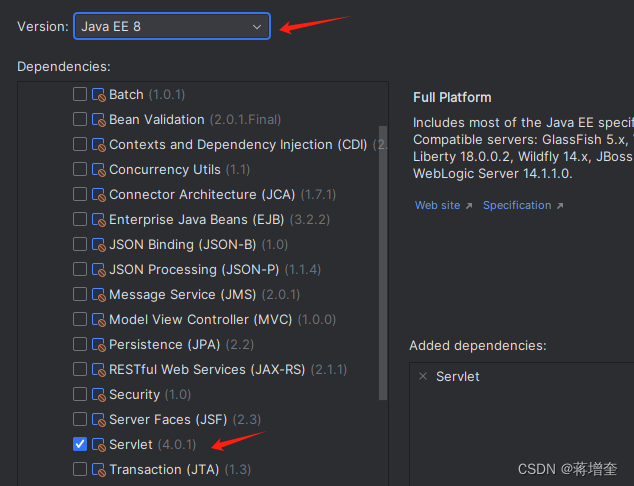The height and width of the screenshot is (486, 634).
Task: Click the Batch library icon
Action: 99,95
